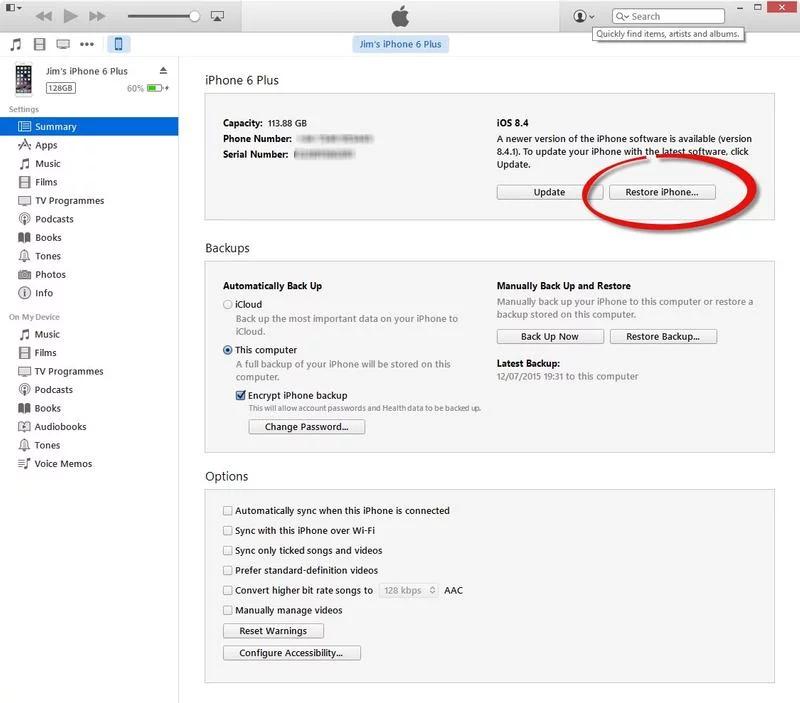Open Podcasts under On My Device
Screen dimensions: 800x703
[x=89, y=390]
